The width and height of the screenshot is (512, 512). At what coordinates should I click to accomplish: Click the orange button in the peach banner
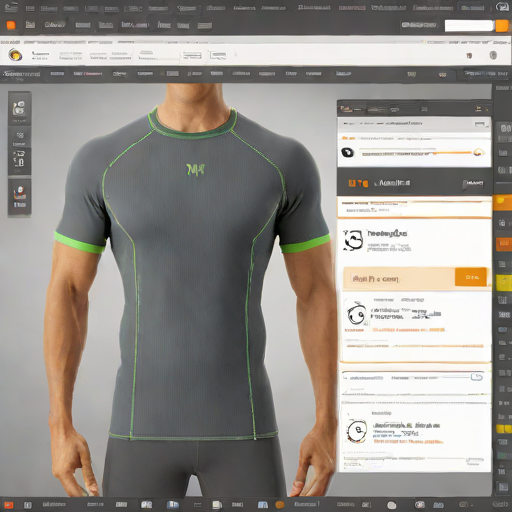(471, 277)
